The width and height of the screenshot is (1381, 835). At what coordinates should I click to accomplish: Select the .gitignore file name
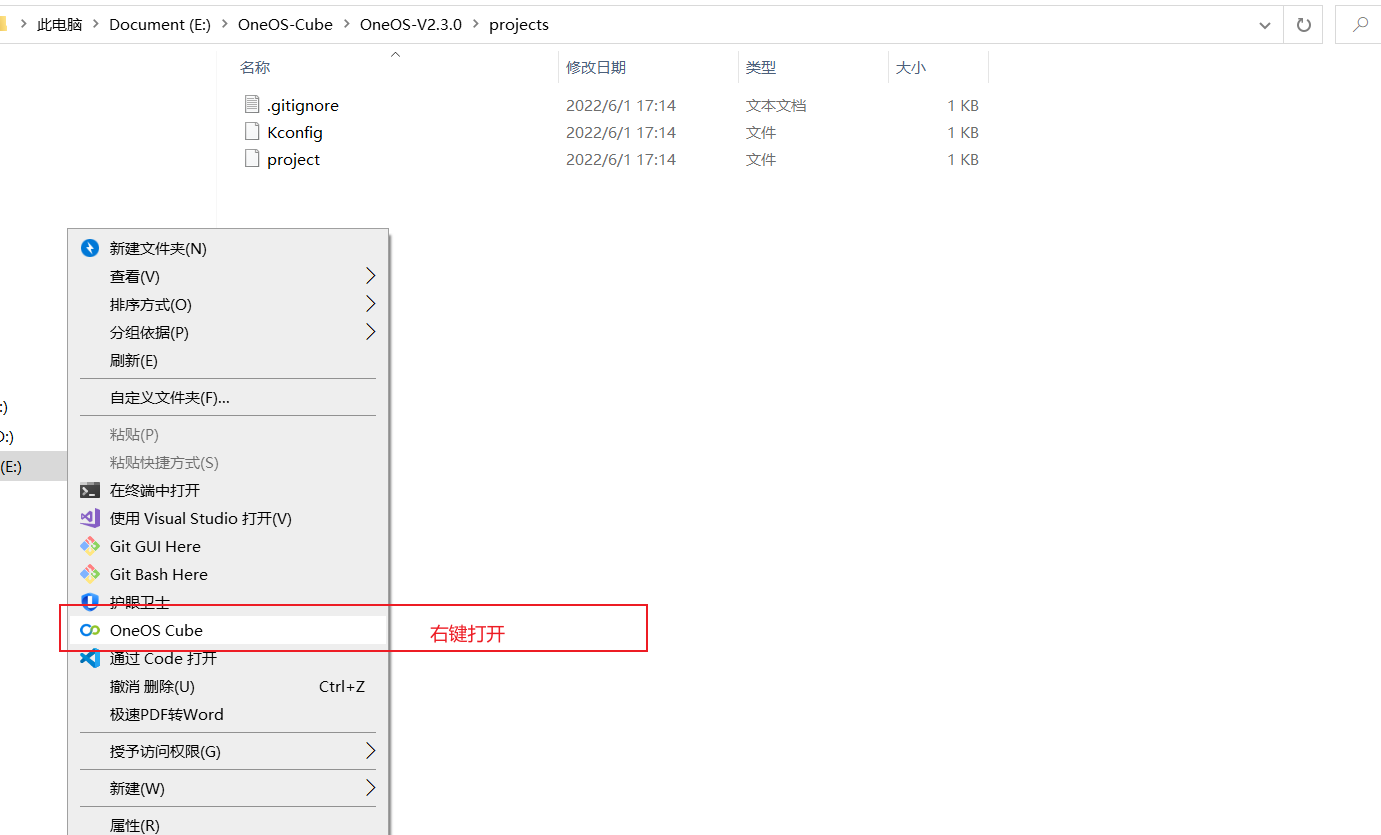(303, 105)
